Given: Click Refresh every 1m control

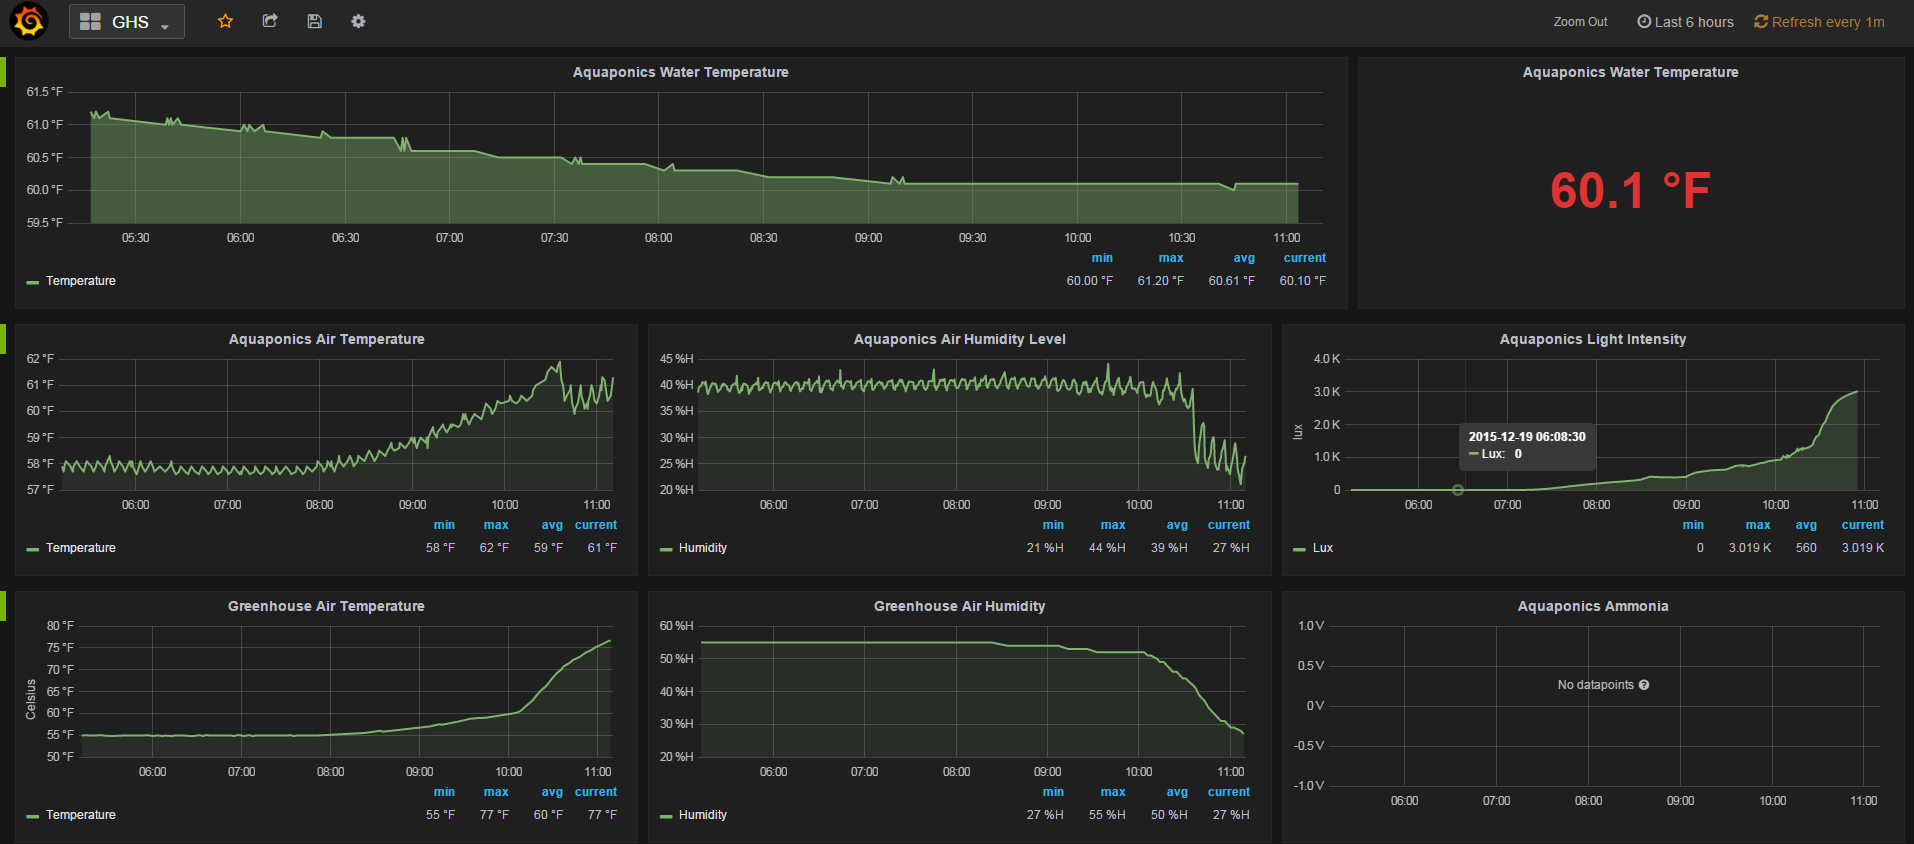Looking at the screenshot, I should [x=1819, y=22].
